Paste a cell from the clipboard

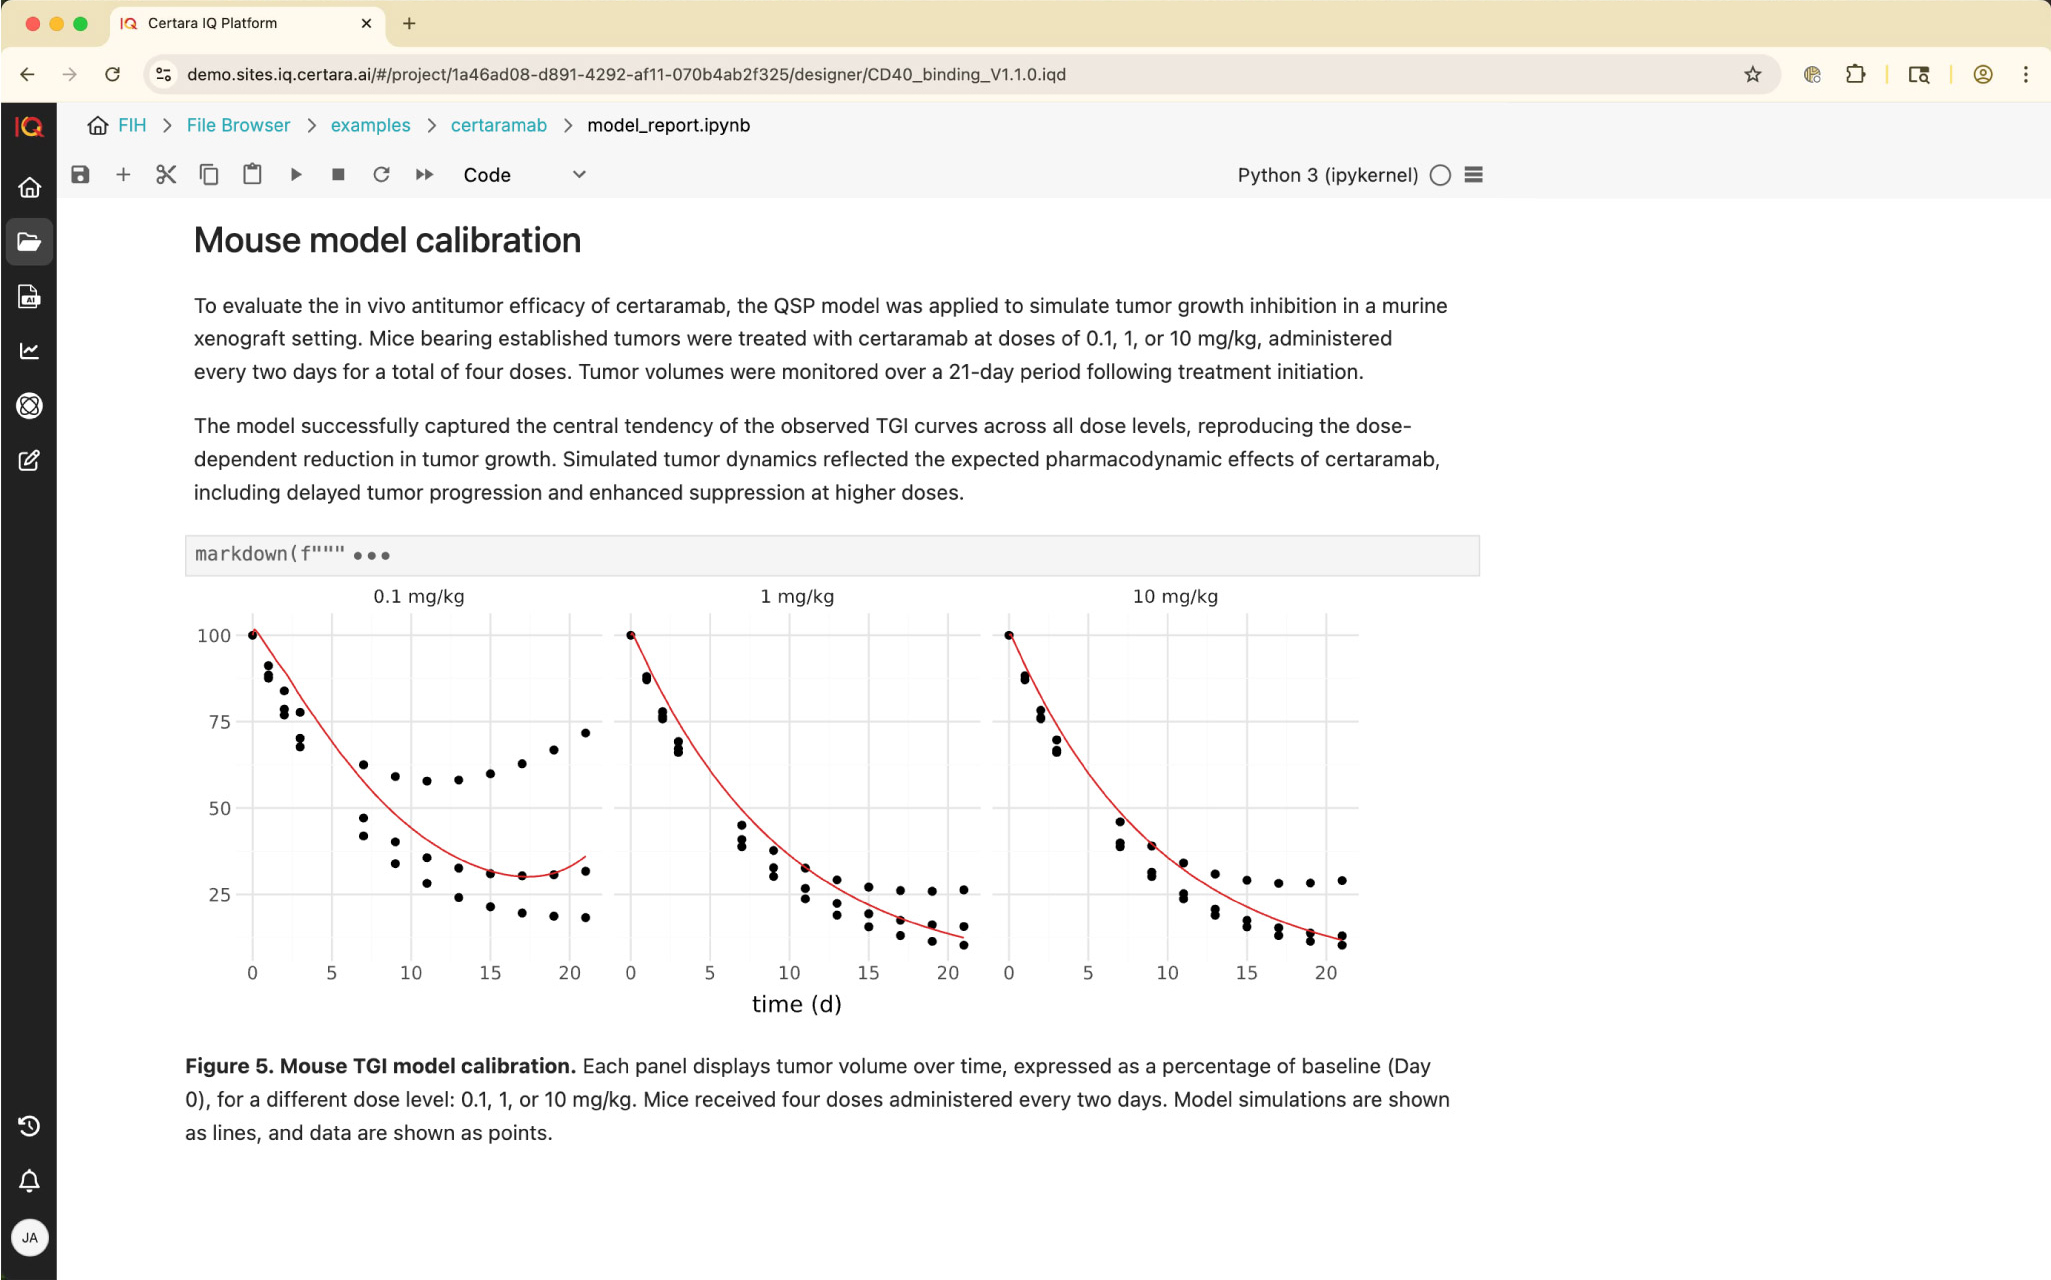(x=252, y=175)
